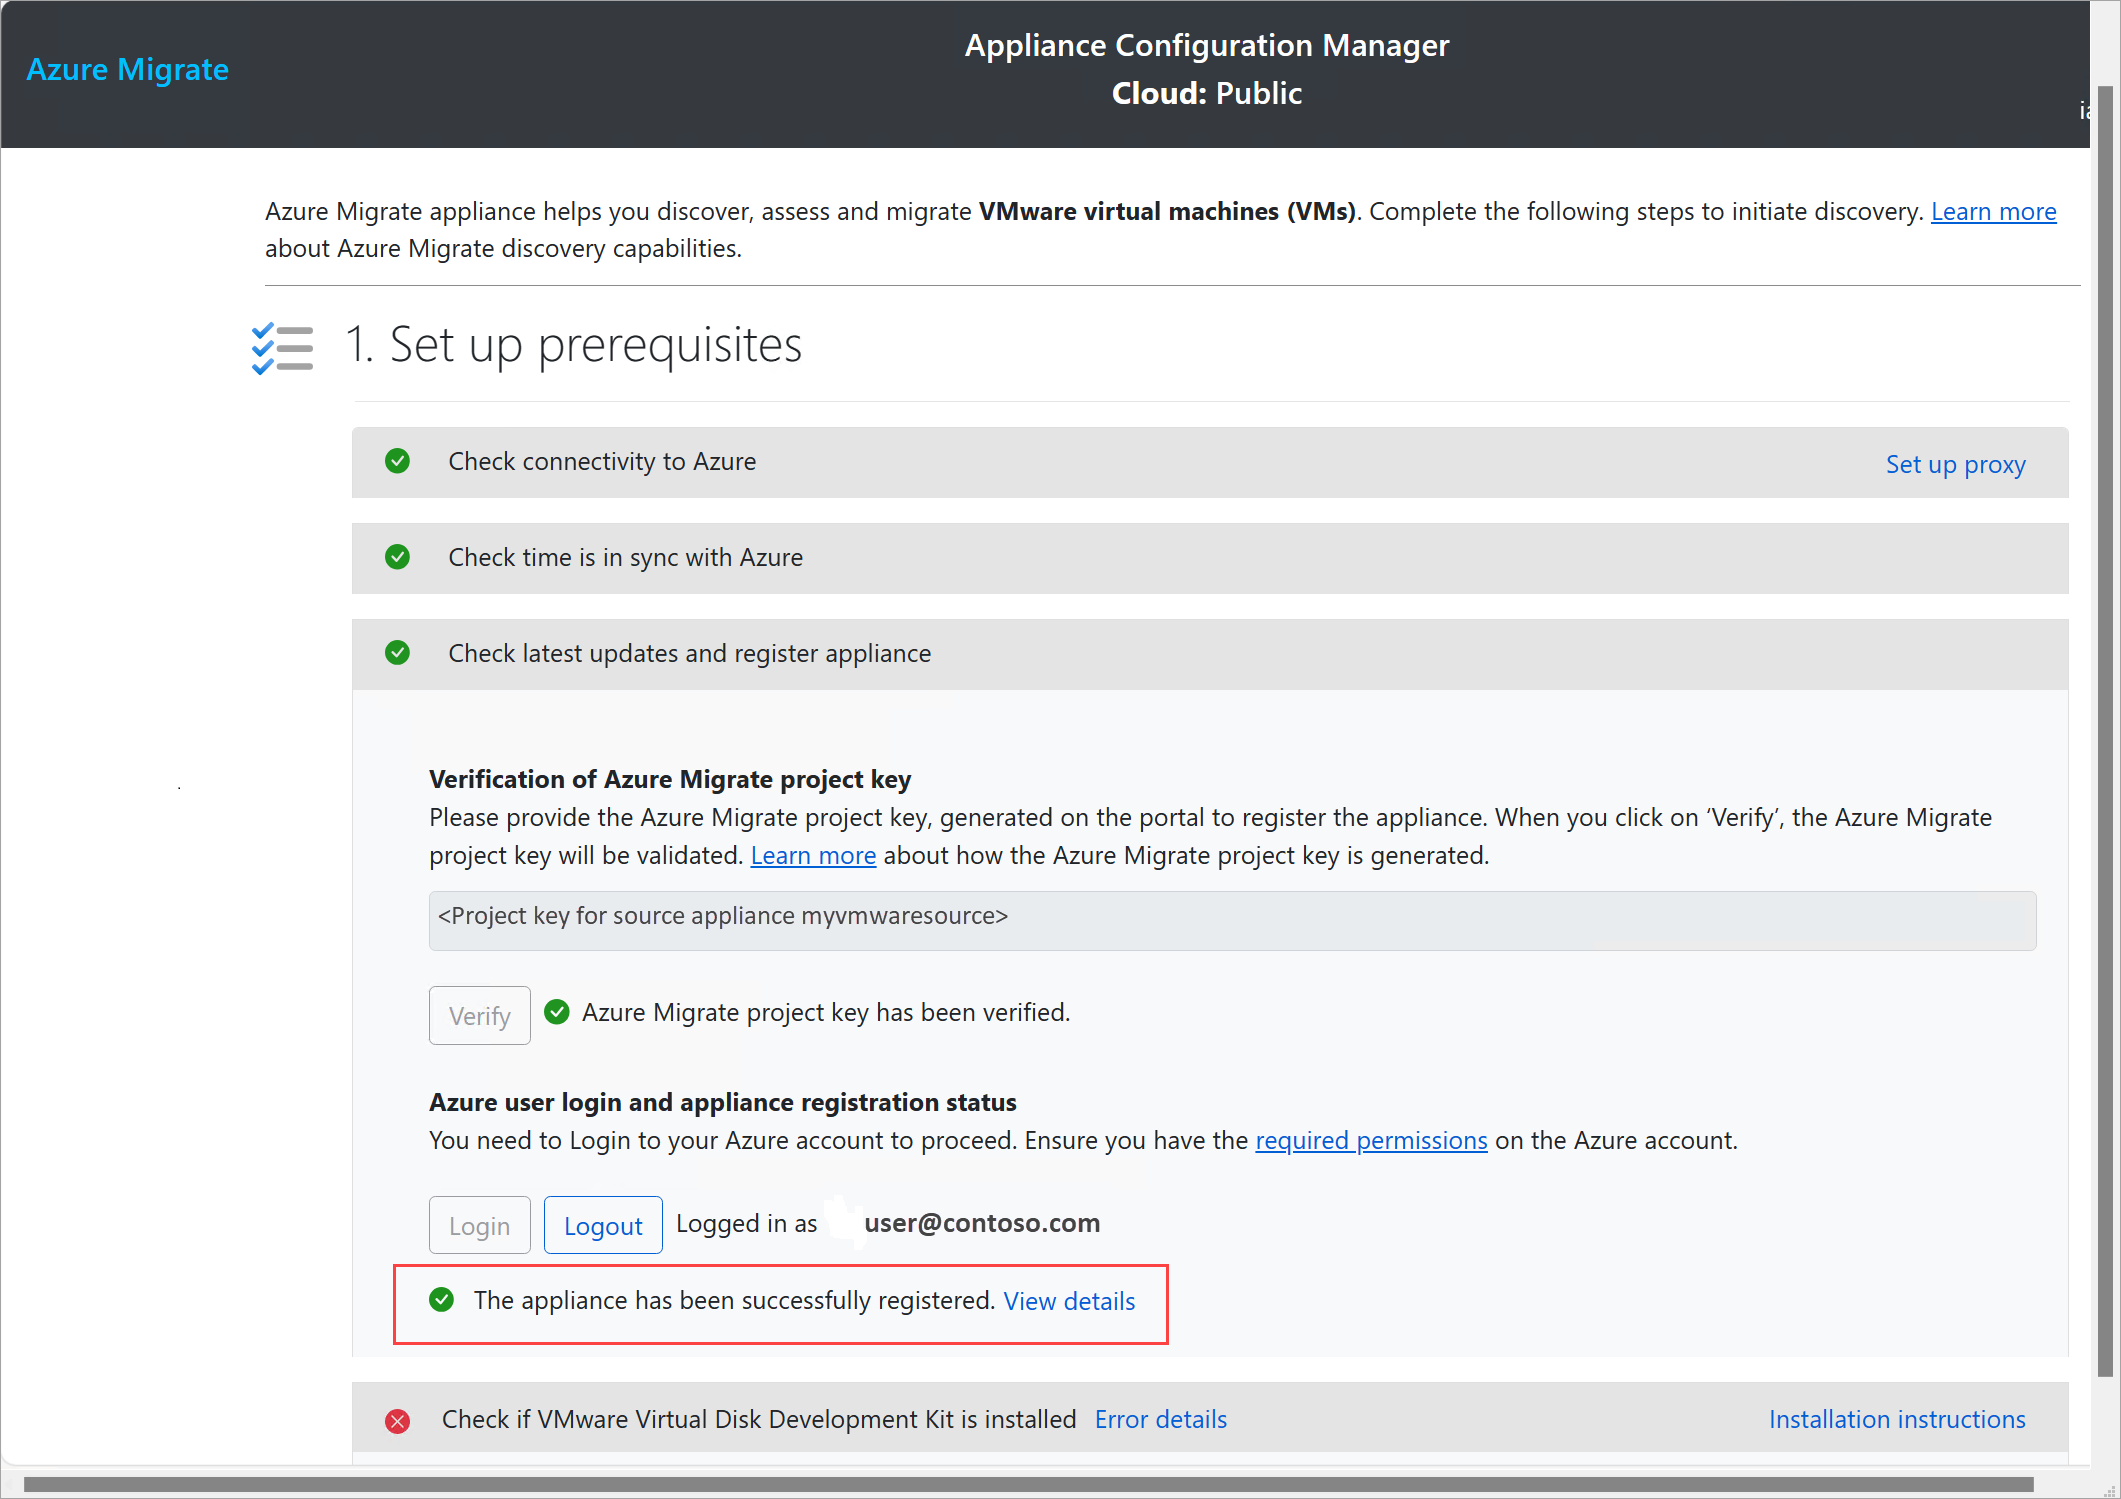
Task: Click green checkmark beside time sync check
Action: pyautogui.click(x=397, y=557)
